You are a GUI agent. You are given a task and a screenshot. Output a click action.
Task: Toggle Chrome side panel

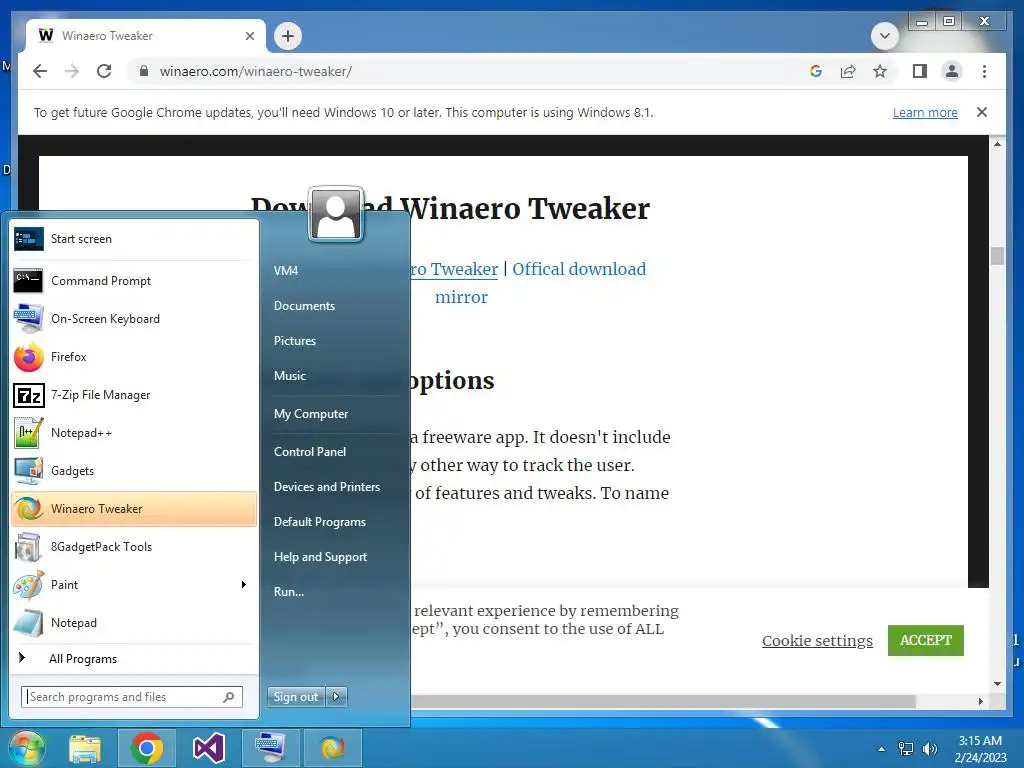pos(920,71)
